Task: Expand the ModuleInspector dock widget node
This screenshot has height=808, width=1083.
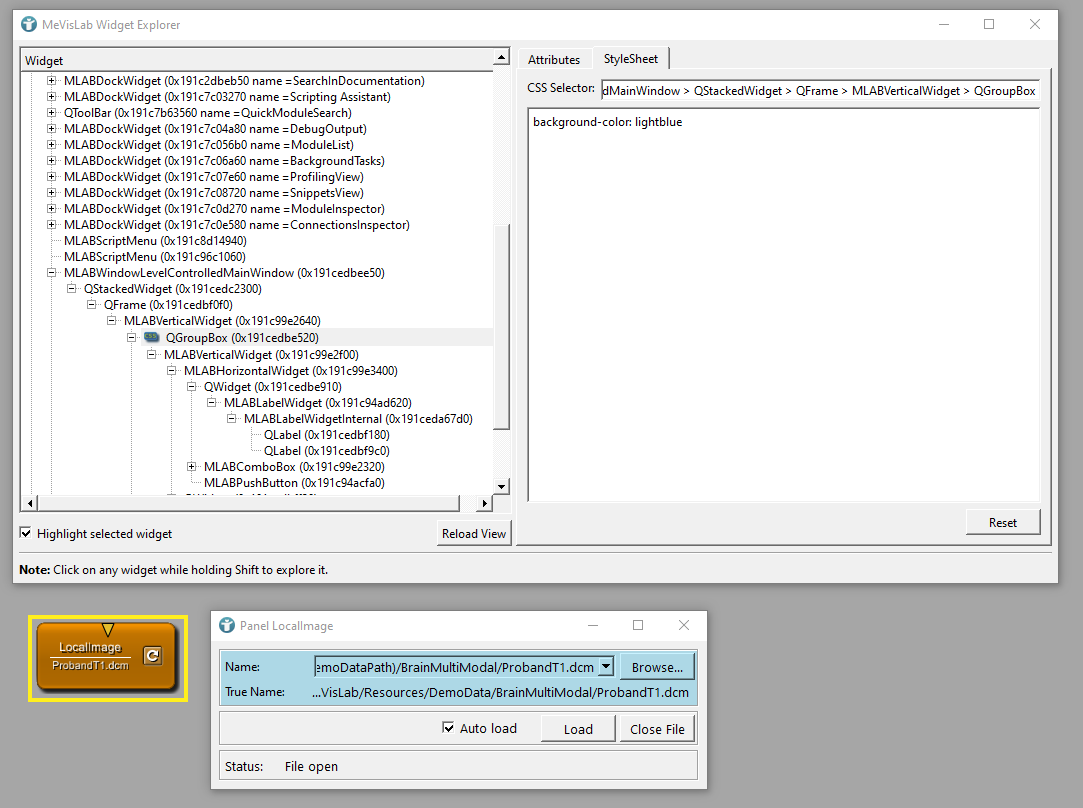Action: pyautogui.click(x=52, y=209)
